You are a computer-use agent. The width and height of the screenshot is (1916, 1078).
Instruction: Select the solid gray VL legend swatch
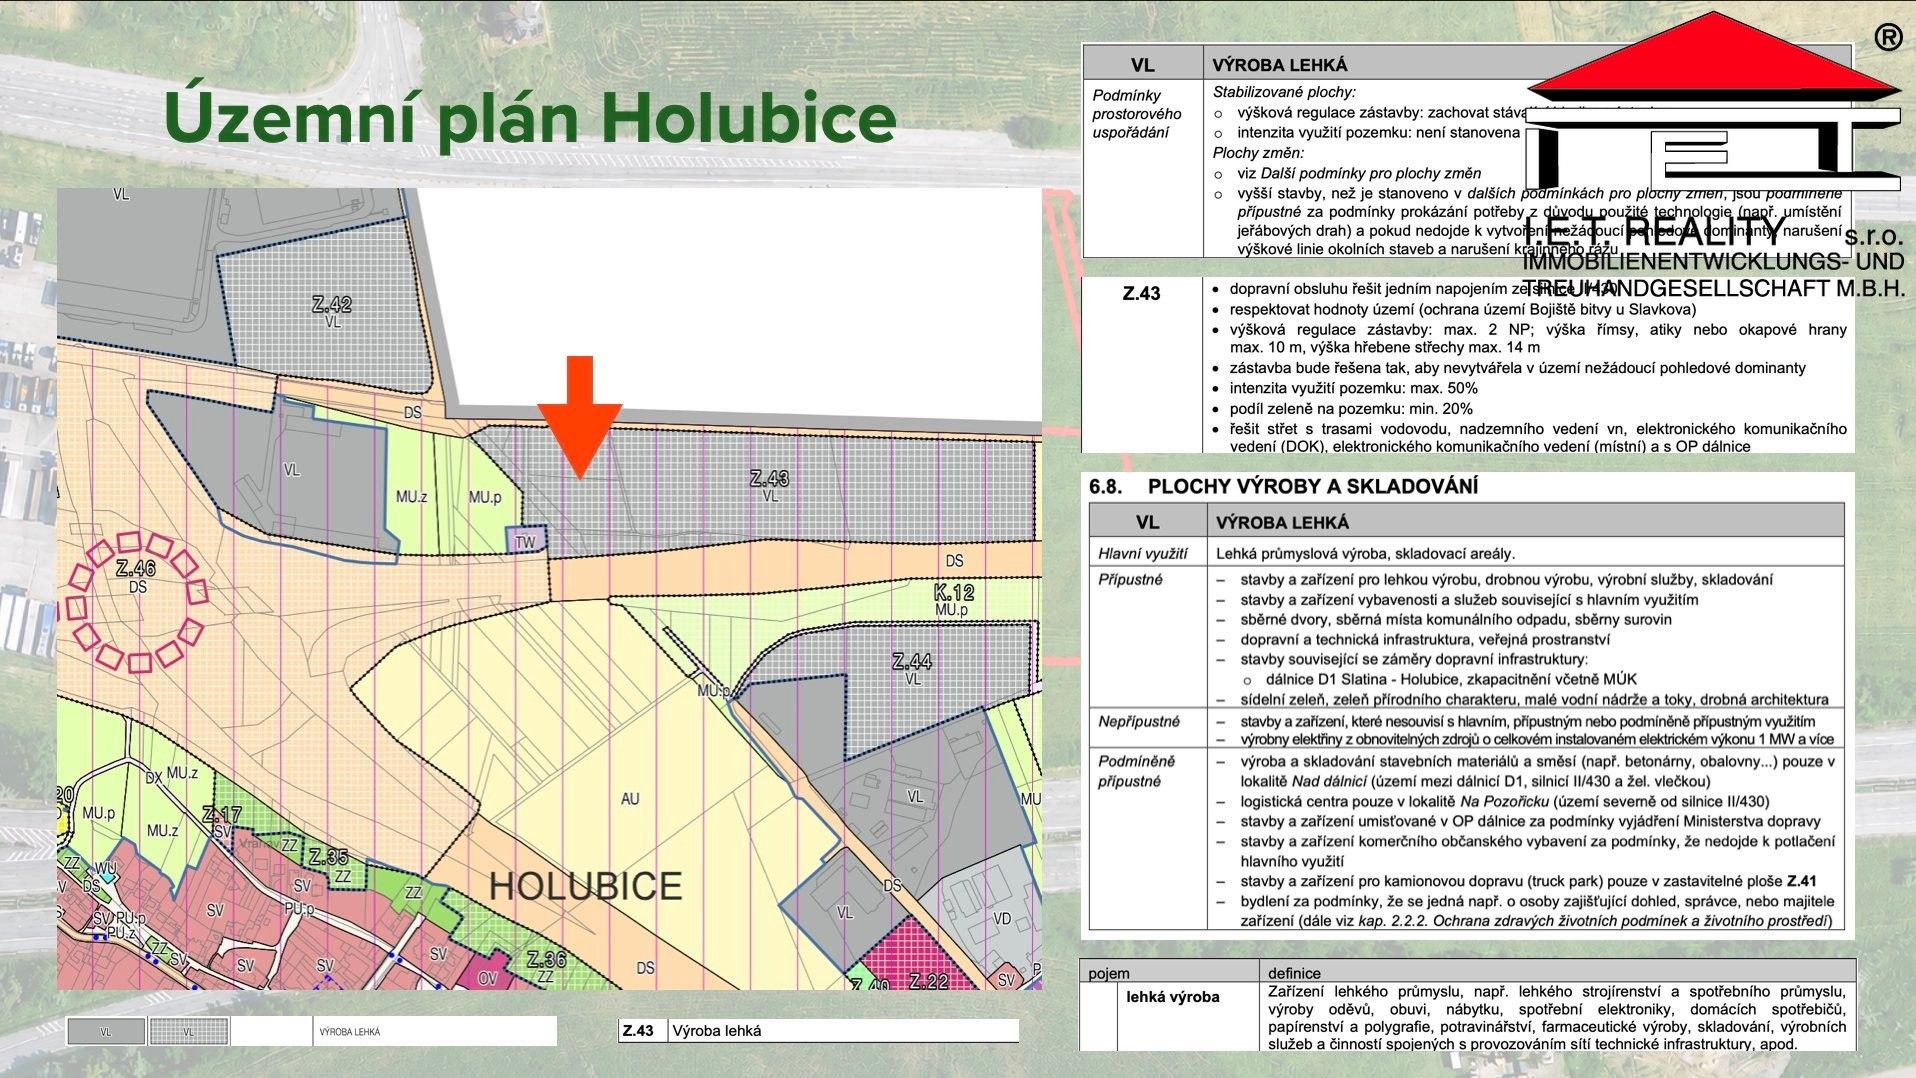click(106, 1031)
